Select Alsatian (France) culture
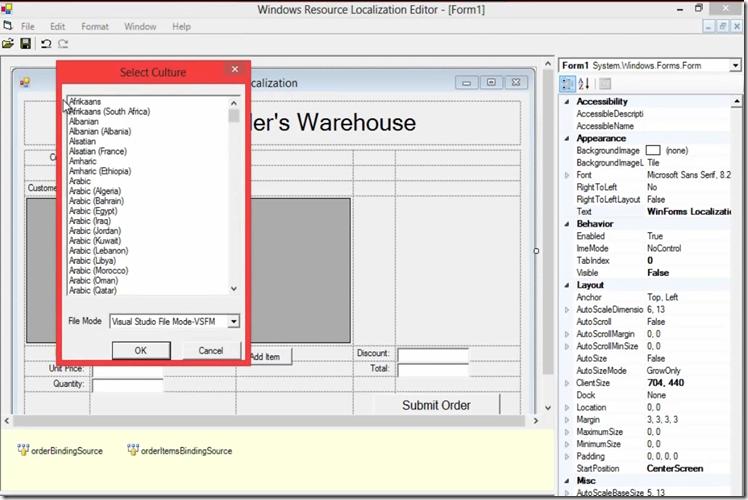 [98, 151]
